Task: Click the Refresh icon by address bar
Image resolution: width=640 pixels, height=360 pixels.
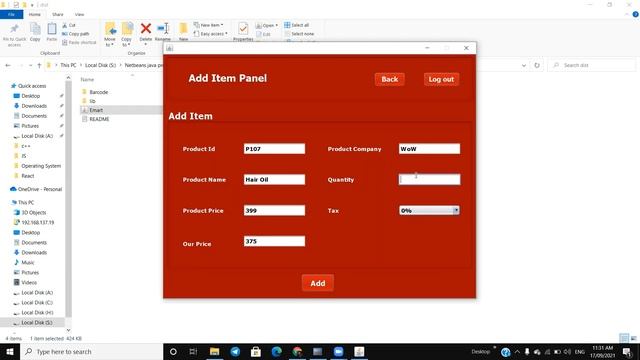Action: tap(537, 65)
